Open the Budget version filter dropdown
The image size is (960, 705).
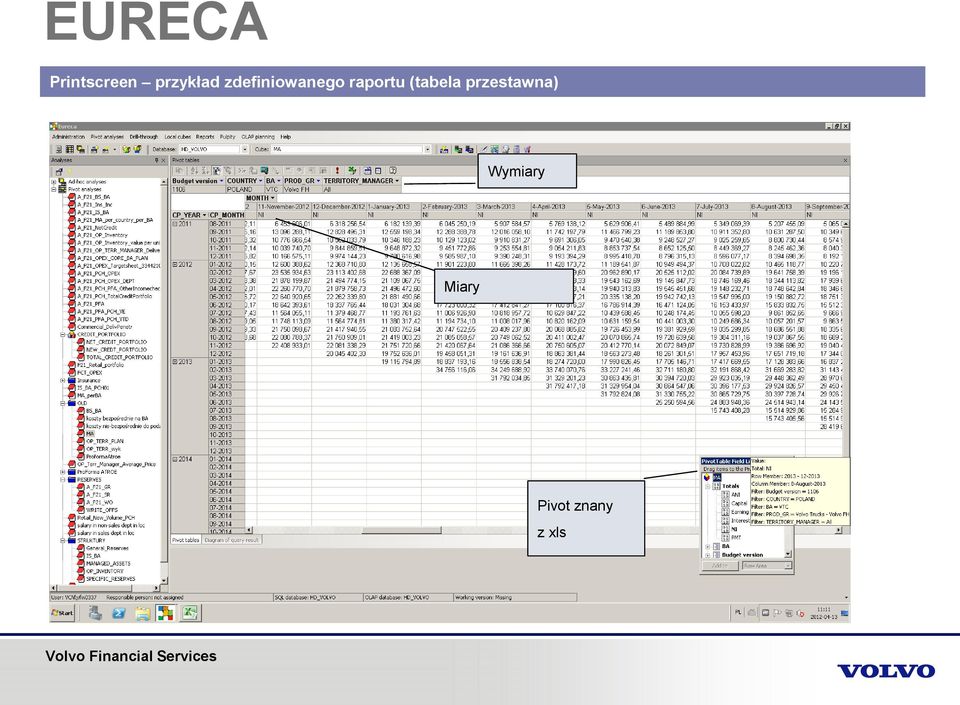[222, 181]
